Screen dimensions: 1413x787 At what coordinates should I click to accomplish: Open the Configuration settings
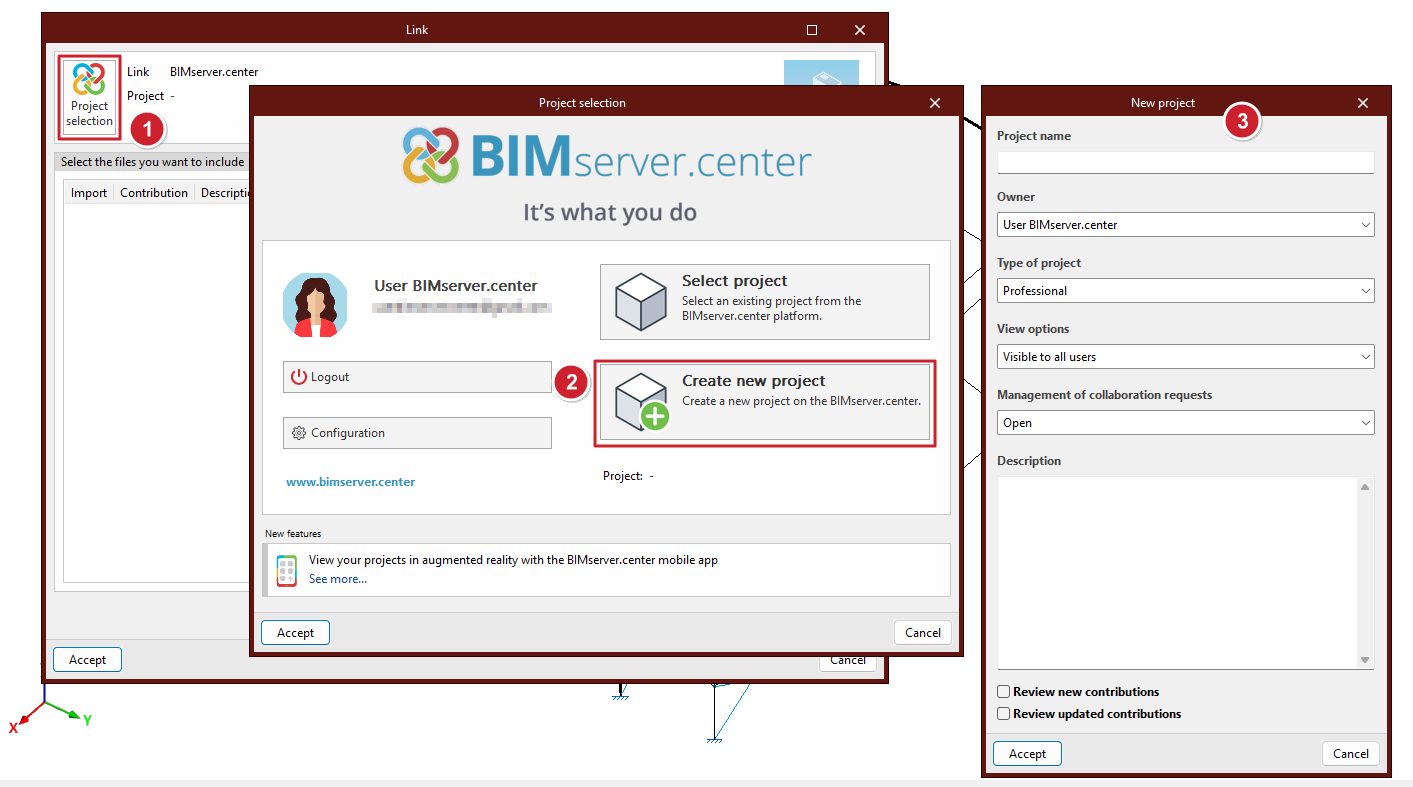pos(417,433)
